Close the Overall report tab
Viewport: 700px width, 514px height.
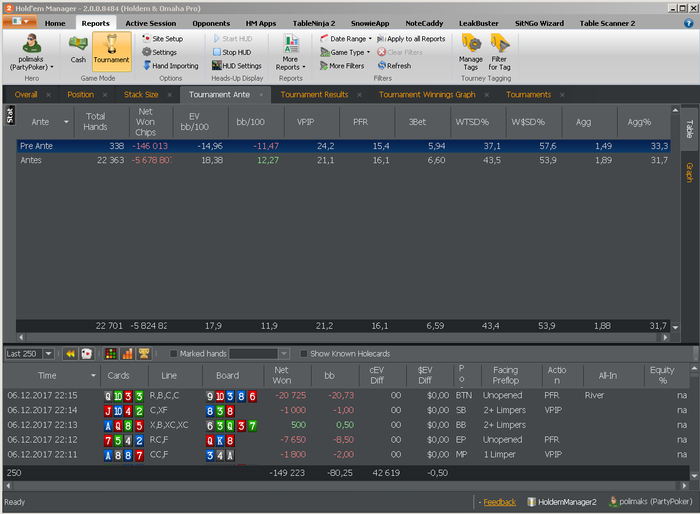click(49, 95)
